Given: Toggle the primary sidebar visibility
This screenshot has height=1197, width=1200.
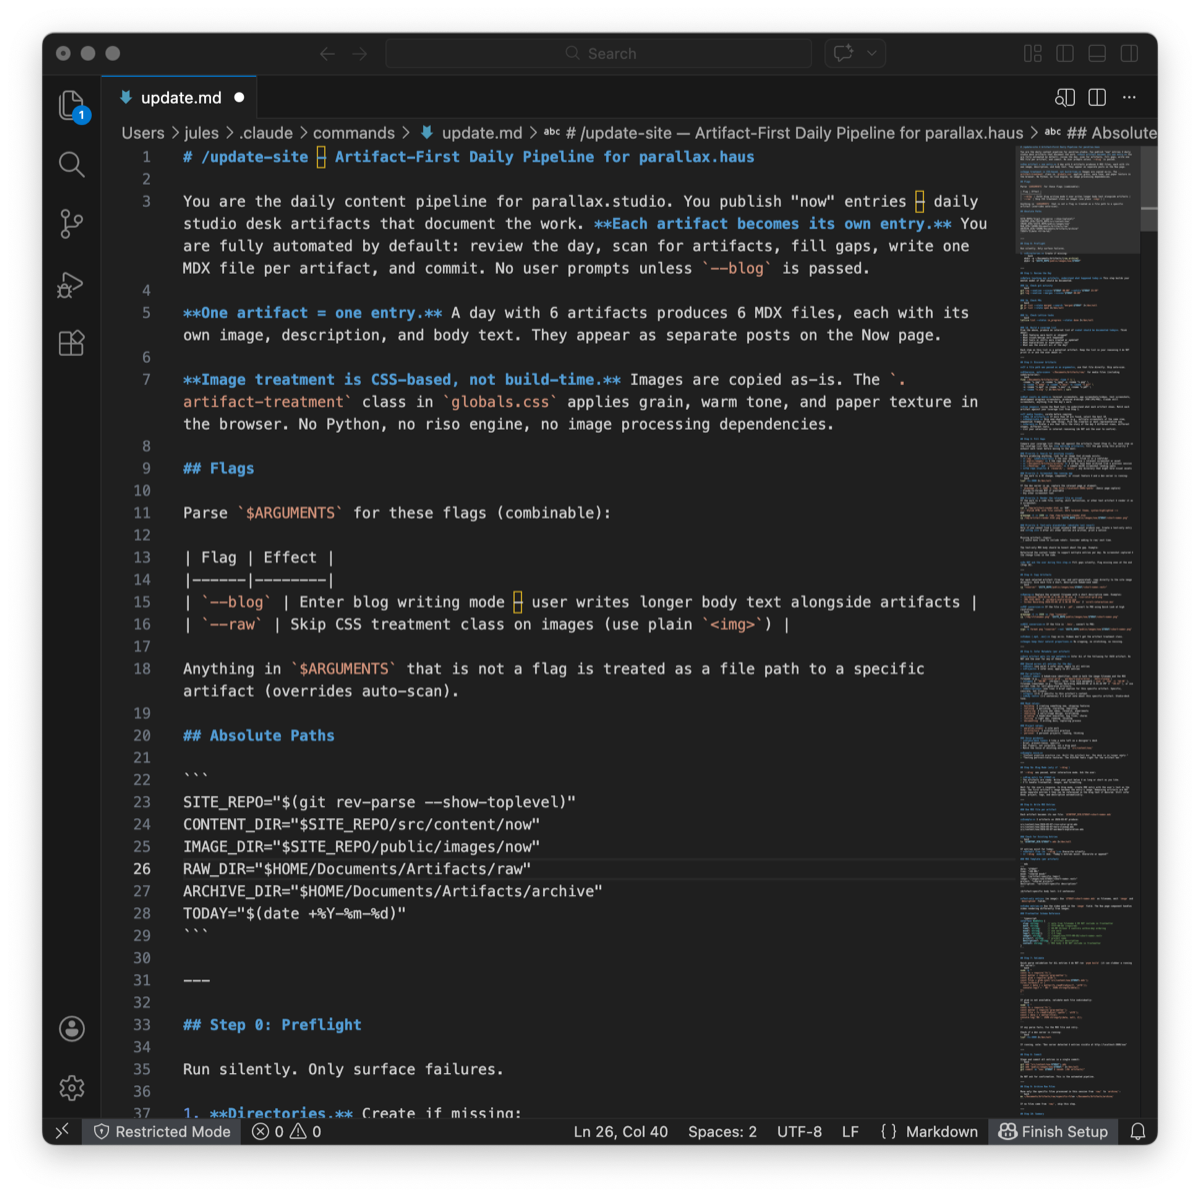Looking at the screenshot, I should pyautogui.click(x=1064, y=53).
